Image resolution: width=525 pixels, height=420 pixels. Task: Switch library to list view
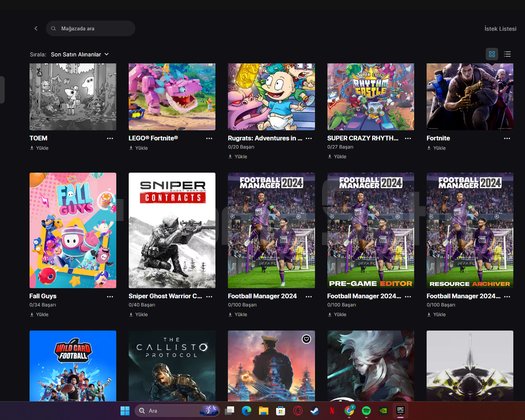(x=508, y=54)
